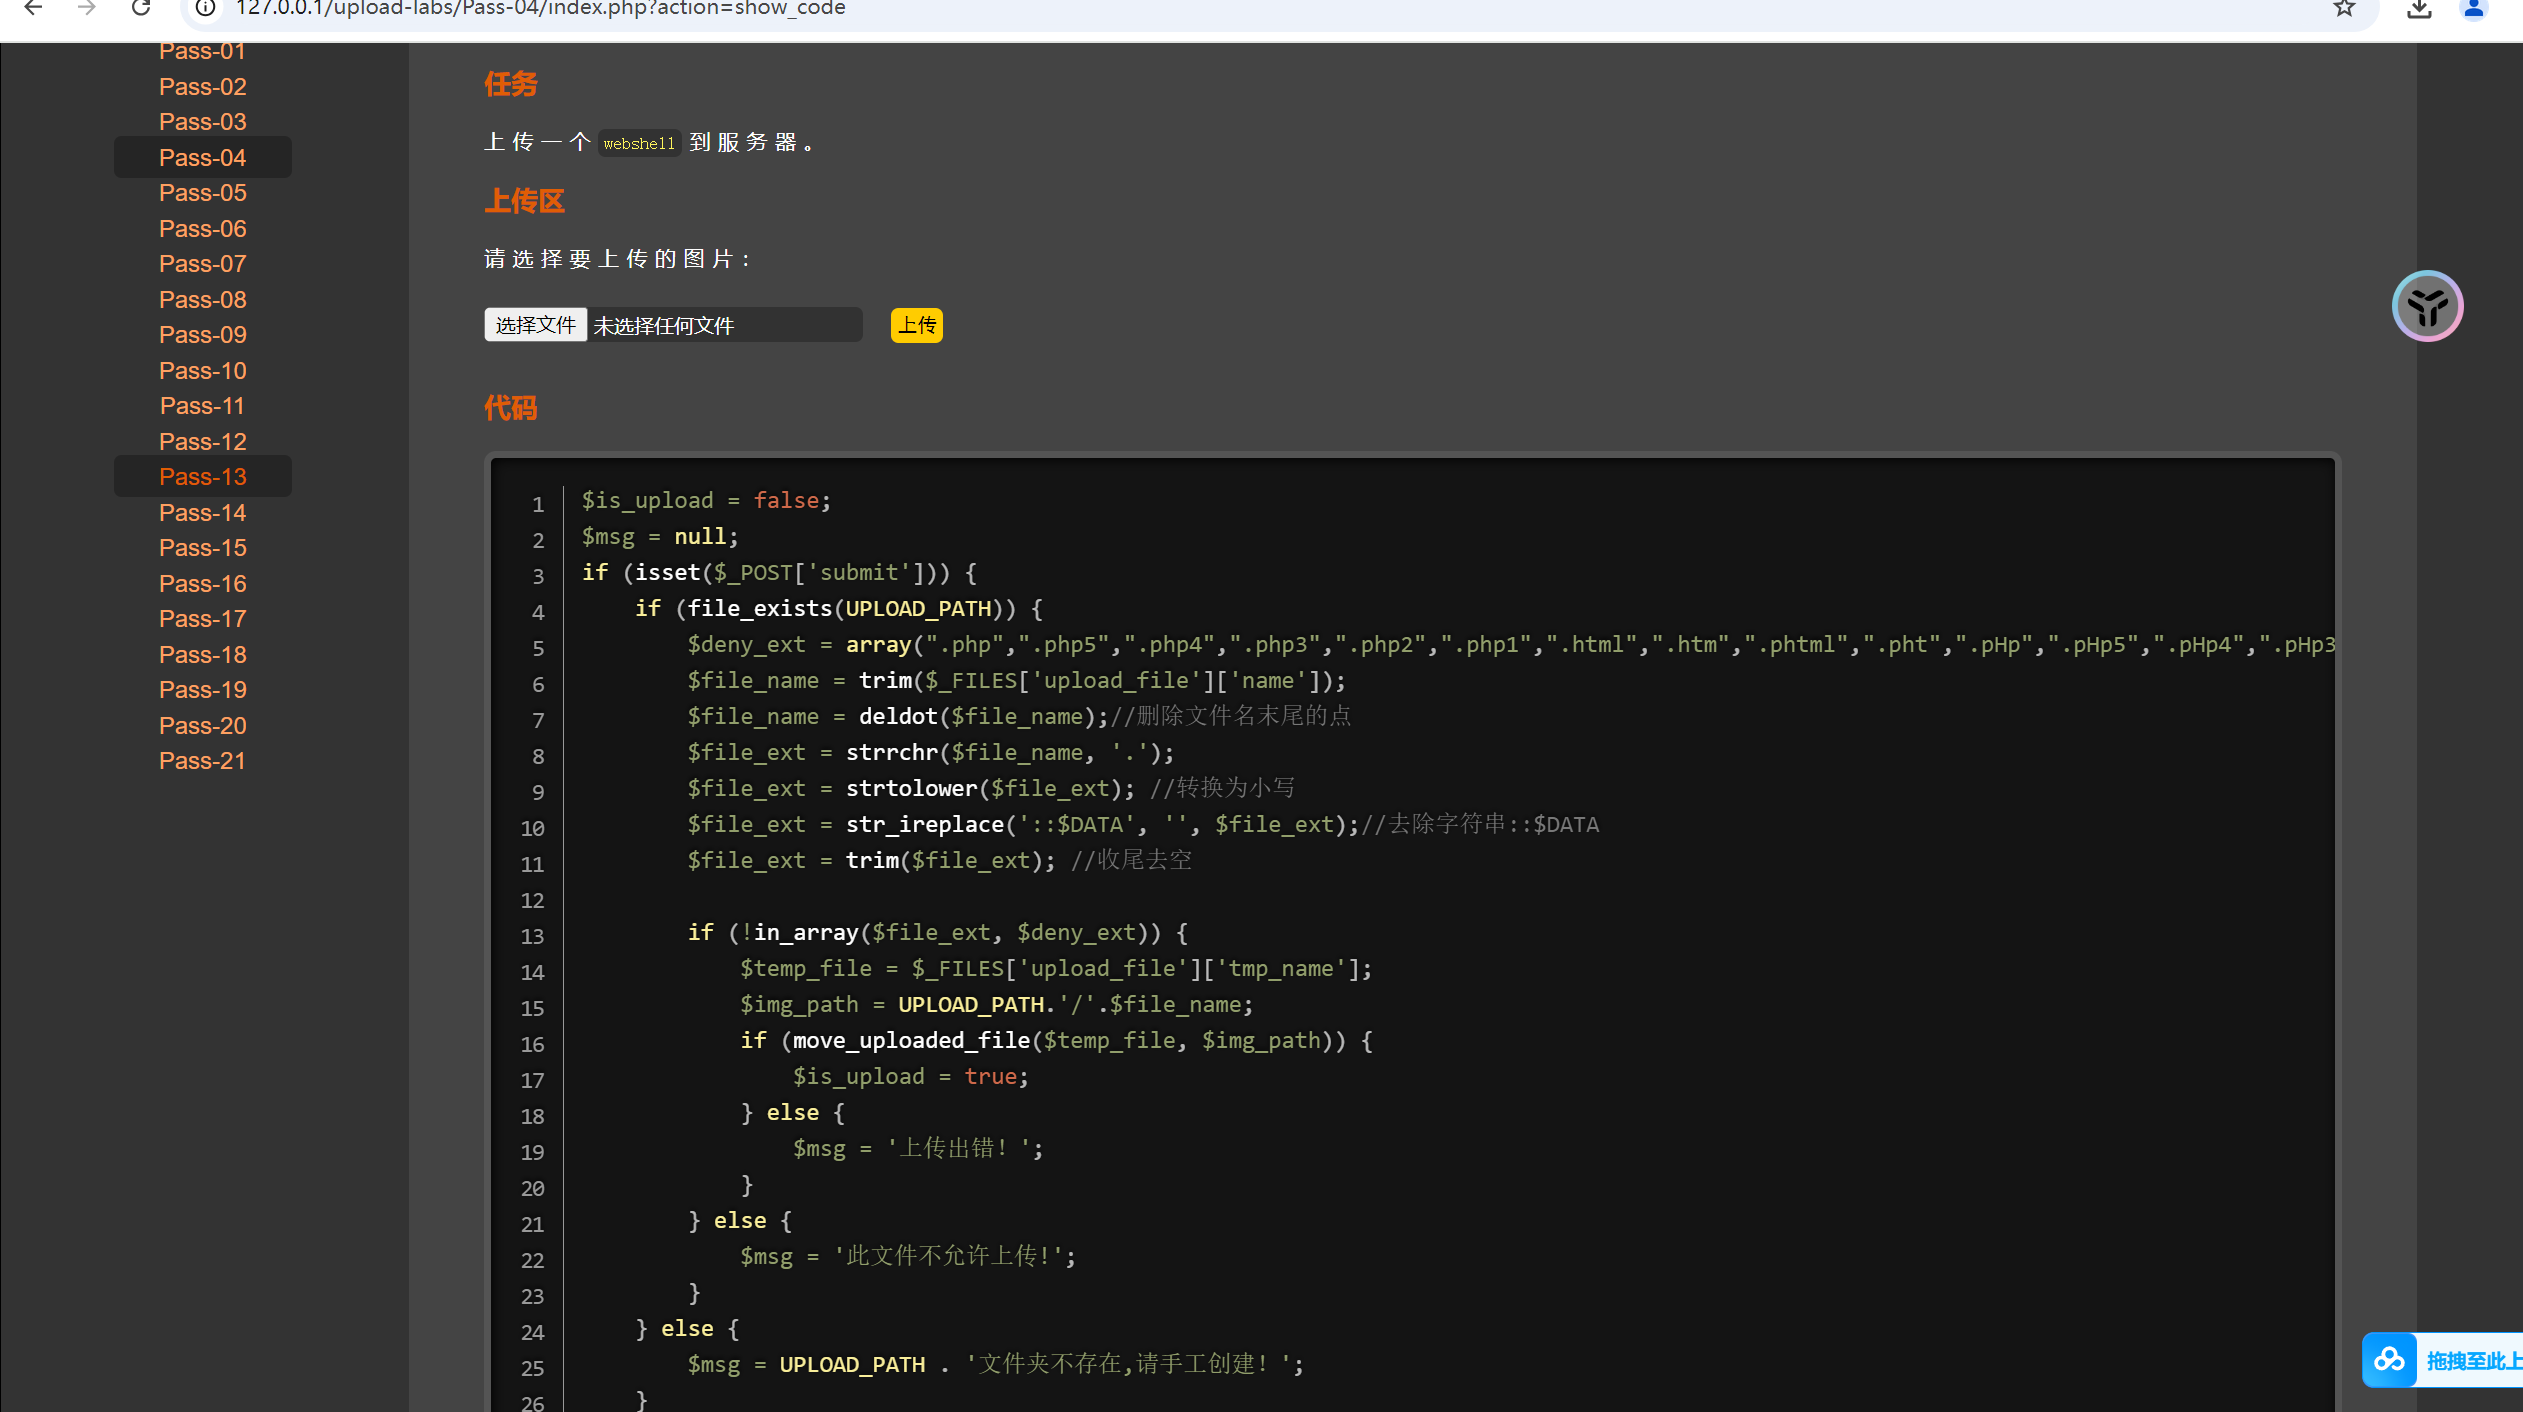
Task: Navigate to Pass-21 level
Action: pos(202,761)
